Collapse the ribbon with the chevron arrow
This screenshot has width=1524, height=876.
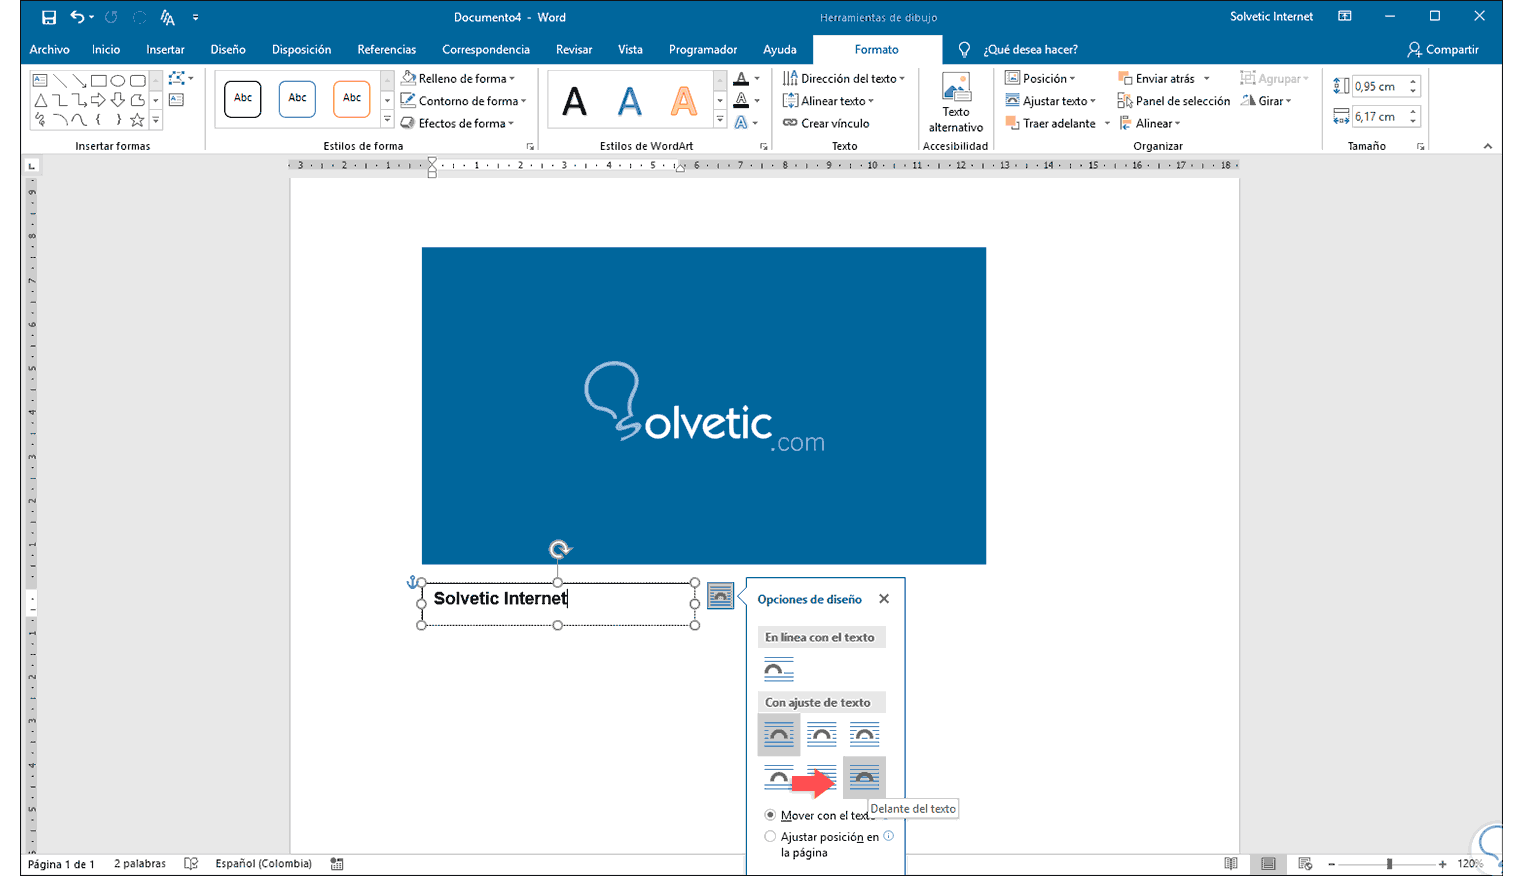tap(1488, 146)
